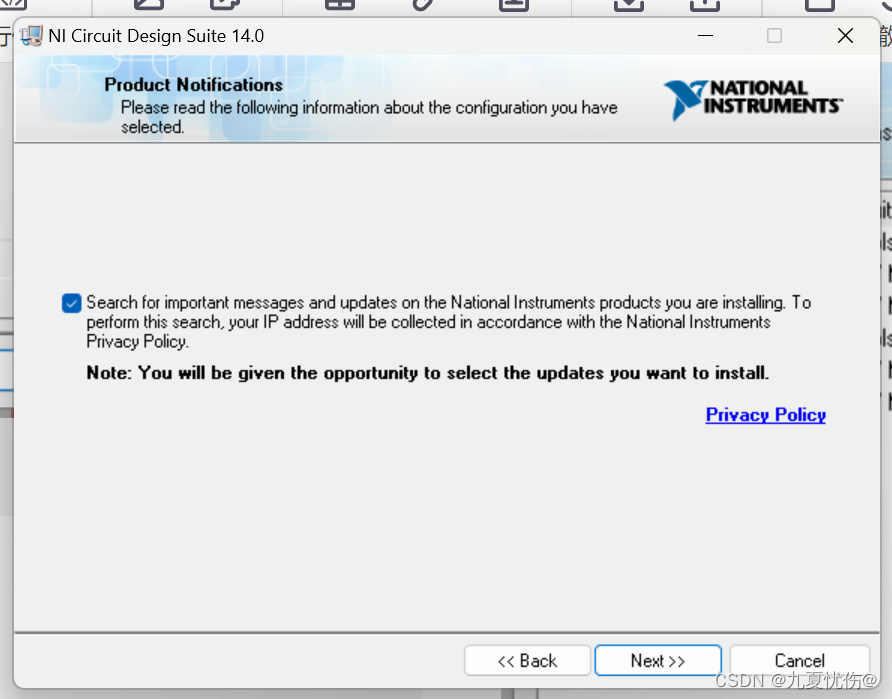The height and width of the screenshot is (699, 892).
Task: Click the Product Notifications heading
Action: 193,85
